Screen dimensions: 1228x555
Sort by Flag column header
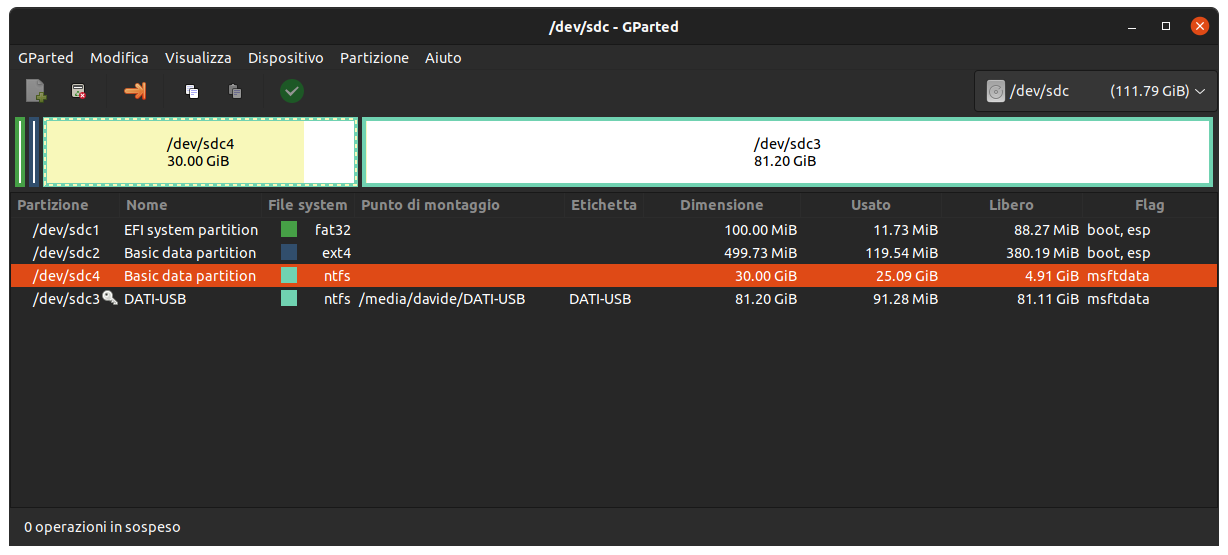click(1150, 205)
